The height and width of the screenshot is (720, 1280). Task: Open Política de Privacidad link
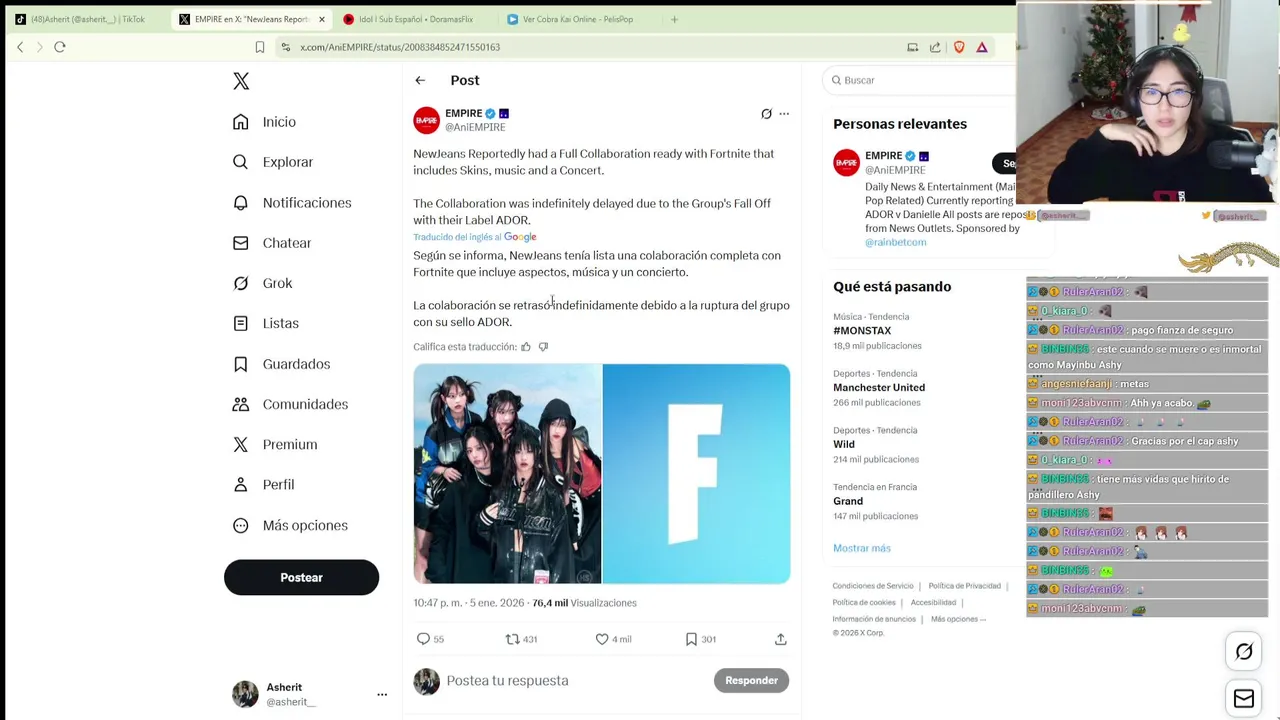coord(964,586)
